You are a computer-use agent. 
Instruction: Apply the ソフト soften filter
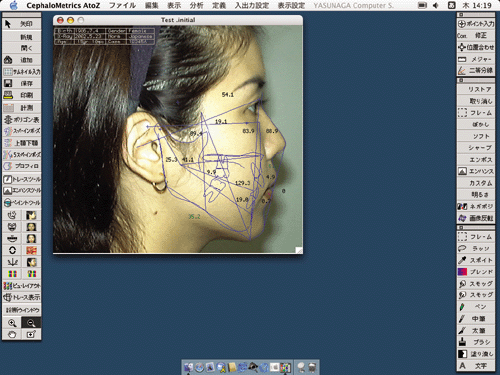(x=476, y=136)
